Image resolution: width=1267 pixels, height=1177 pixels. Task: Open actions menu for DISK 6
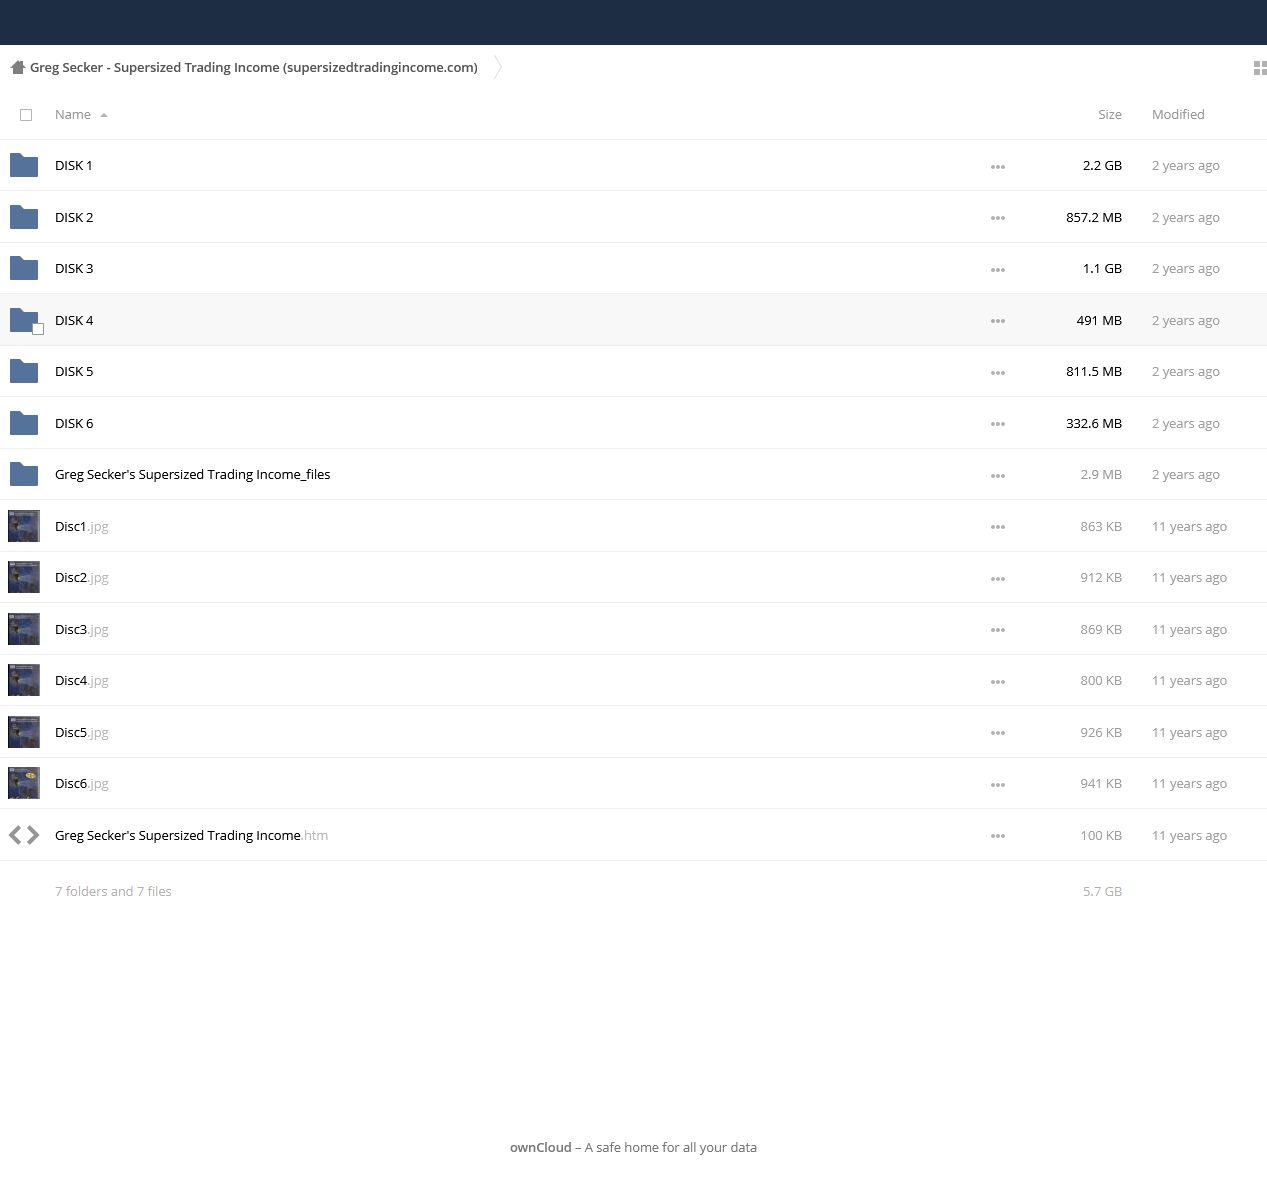click(998, 424)
